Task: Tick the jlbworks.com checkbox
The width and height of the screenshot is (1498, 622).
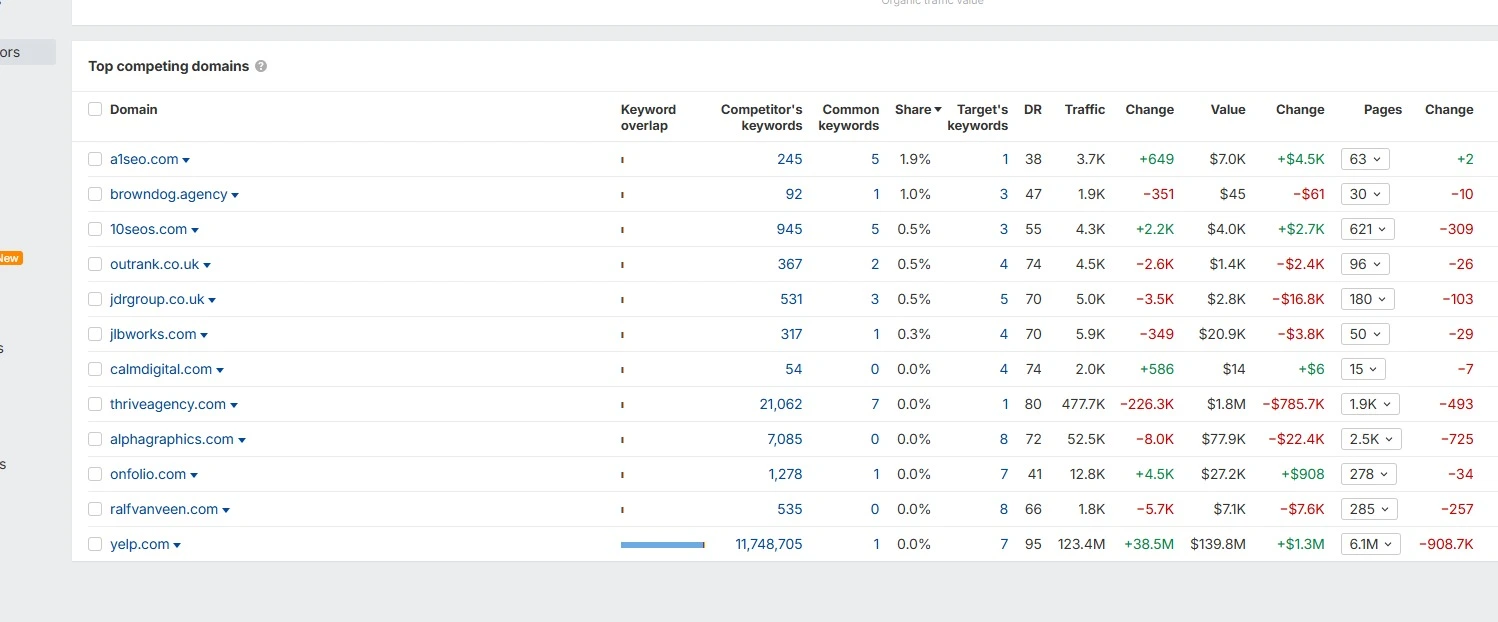Action: [95, 334]
